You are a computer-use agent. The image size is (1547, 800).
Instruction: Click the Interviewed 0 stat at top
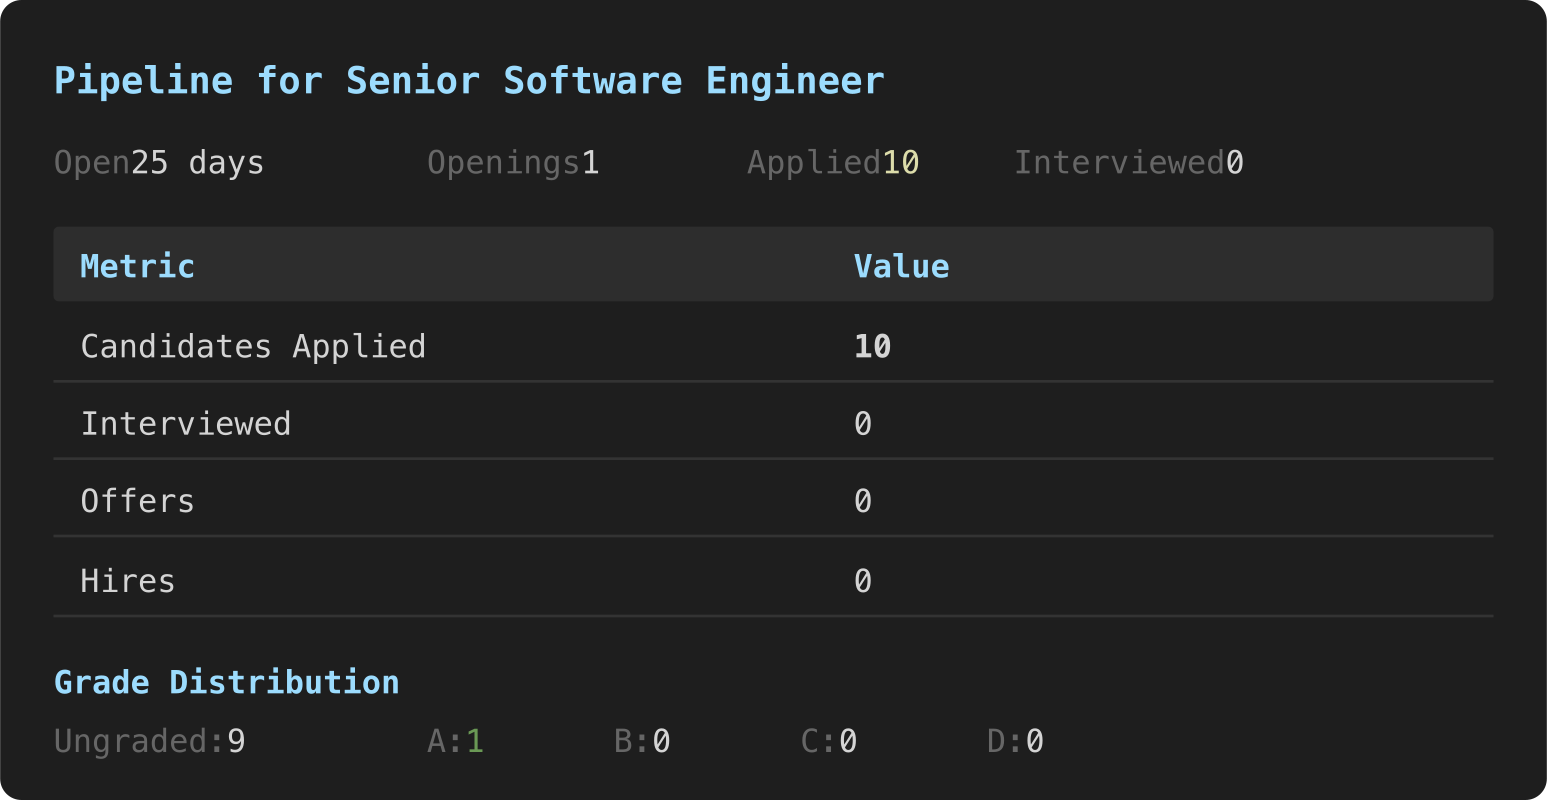[1129, 163]
